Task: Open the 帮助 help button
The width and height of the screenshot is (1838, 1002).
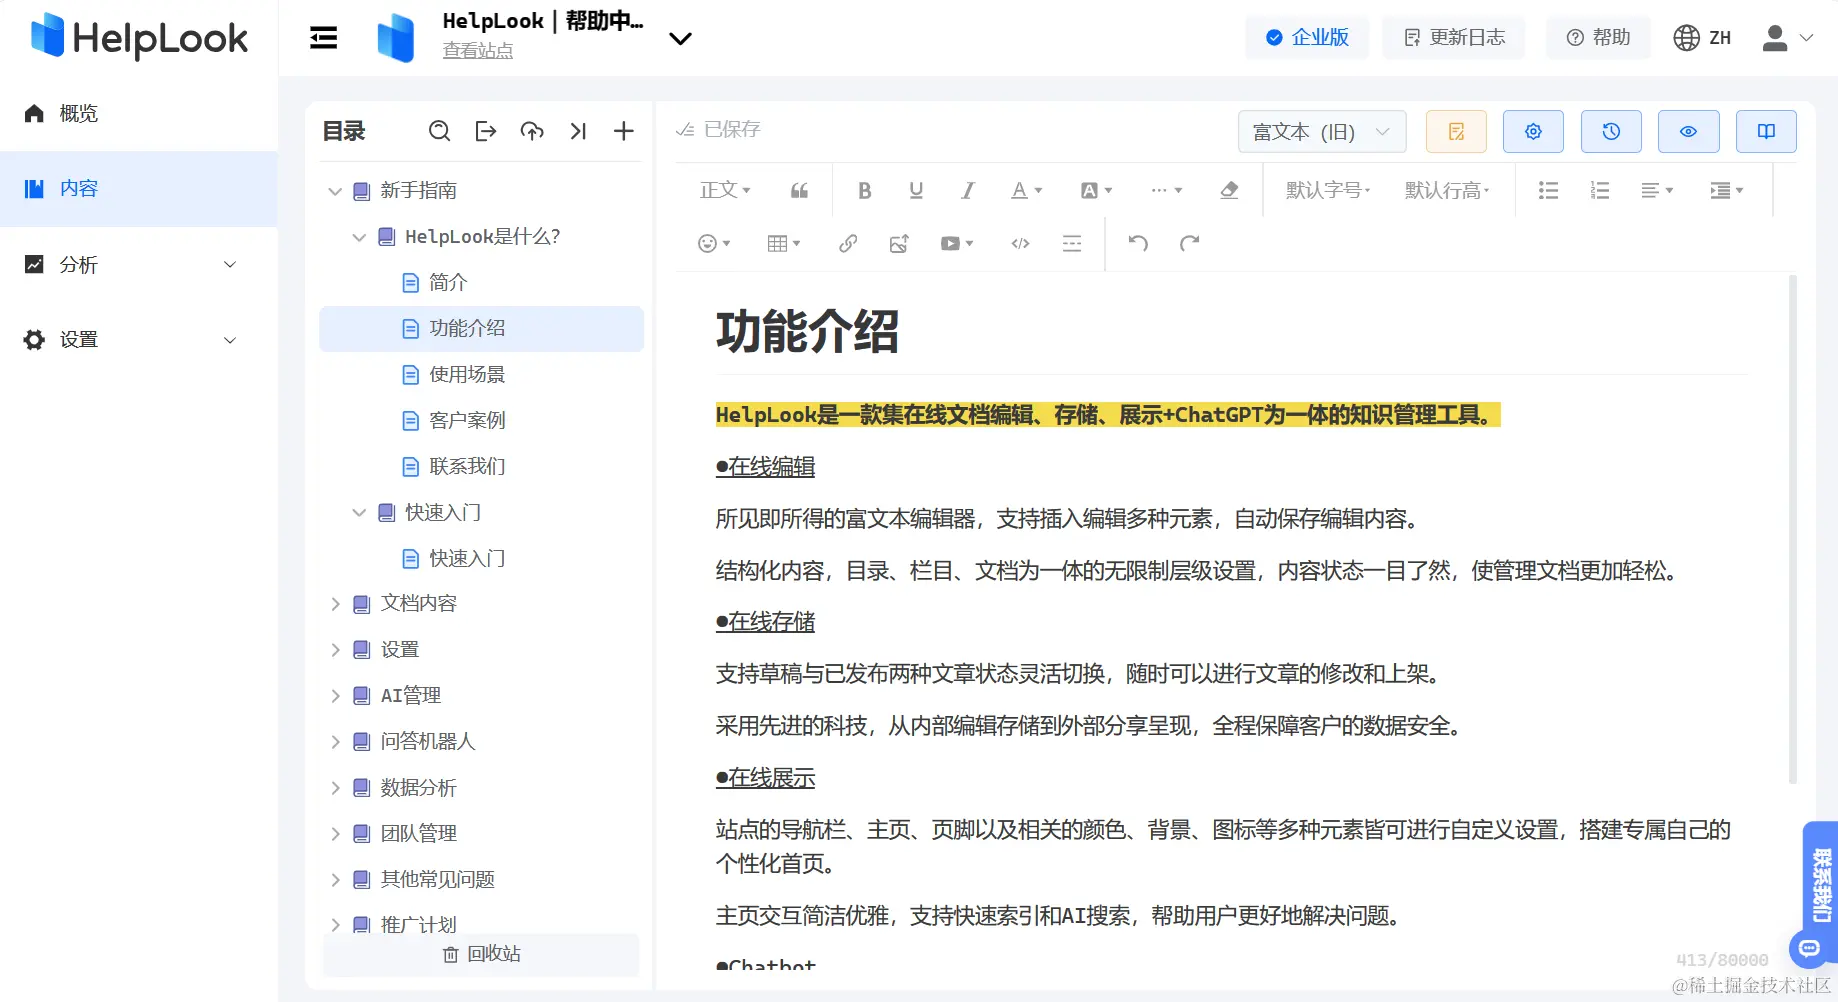Action: click(x=1598, y=38)
